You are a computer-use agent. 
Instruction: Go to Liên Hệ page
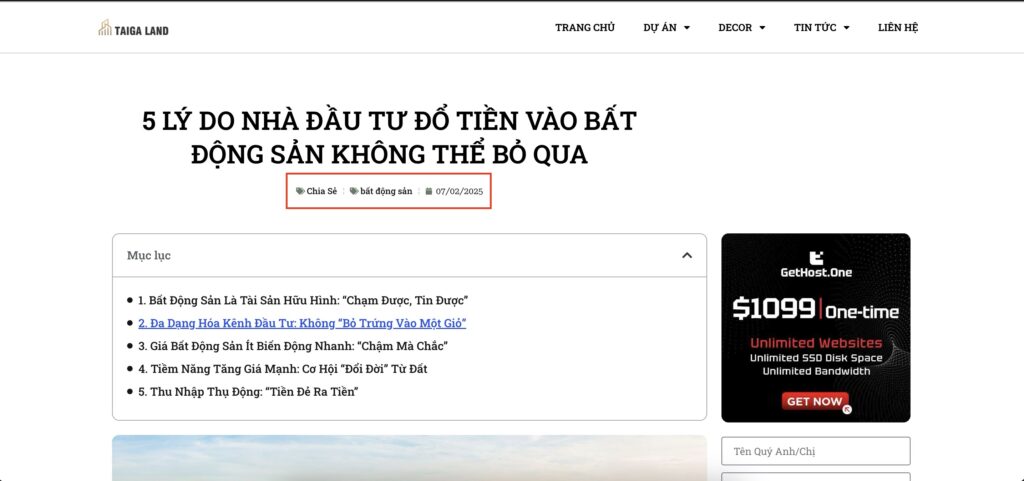[898, 27]
